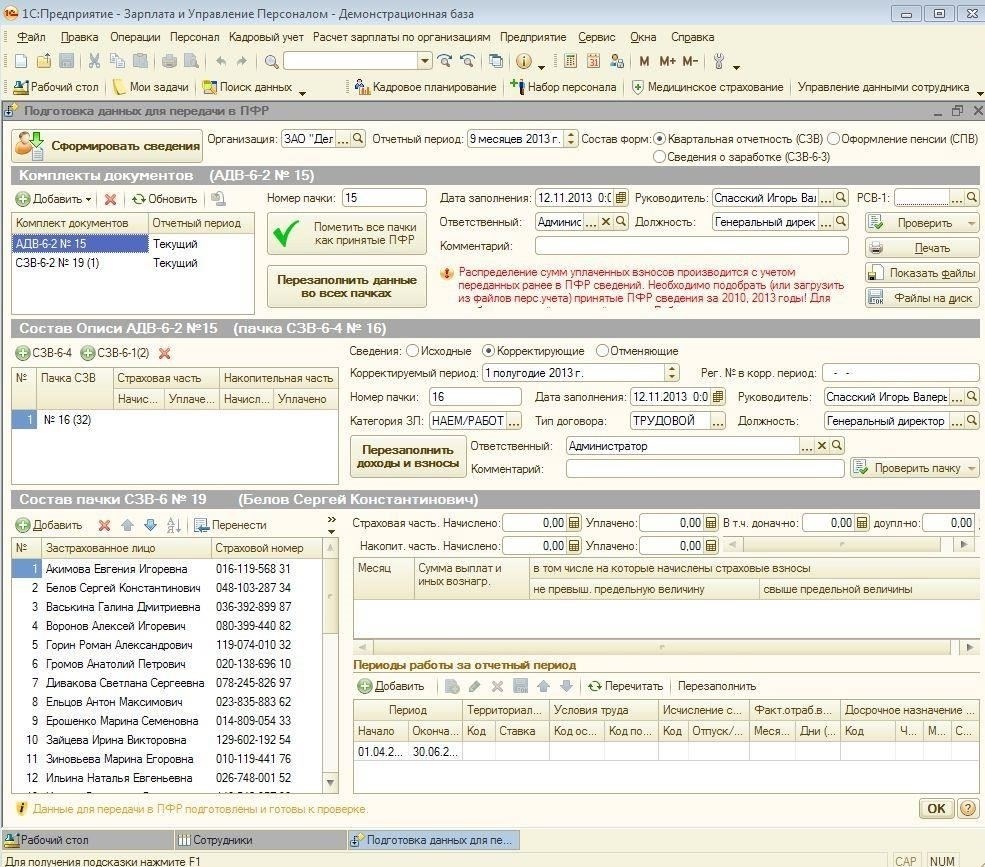
Task: Click the M+ memory toolbar button
Action: click(667, 61)
